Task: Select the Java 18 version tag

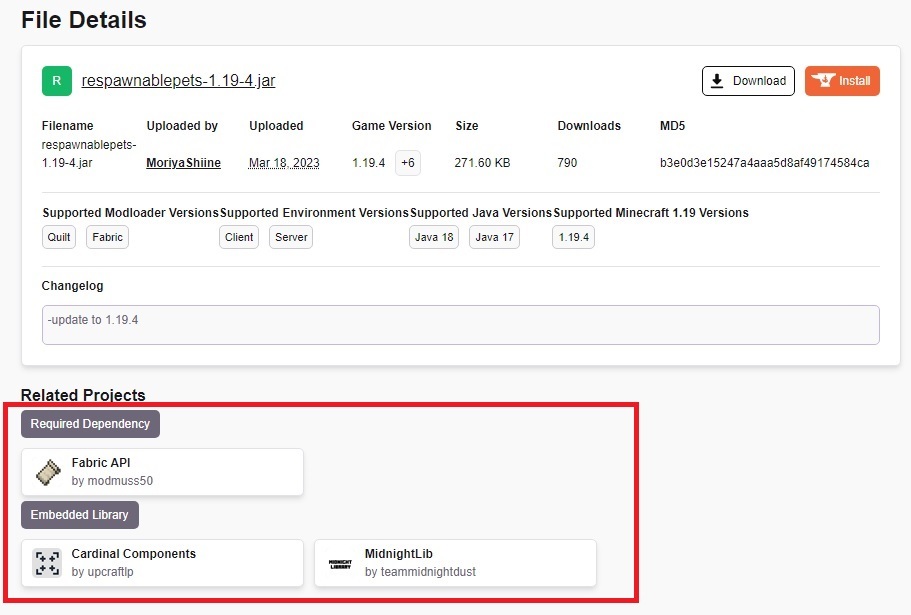Action: (x=434, y=238)
